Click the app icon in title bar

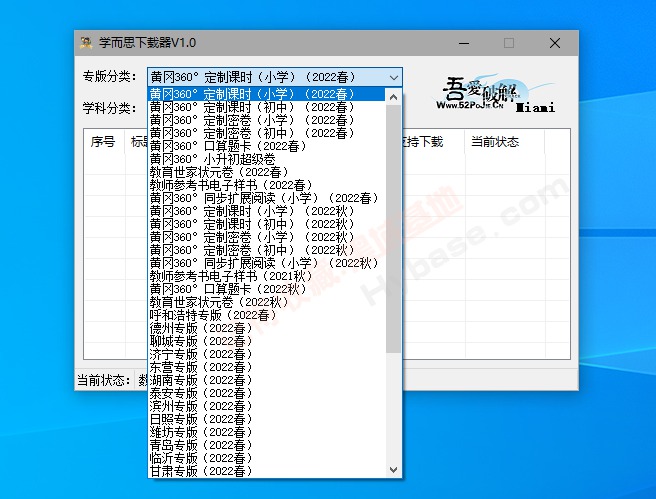(86, 43)
